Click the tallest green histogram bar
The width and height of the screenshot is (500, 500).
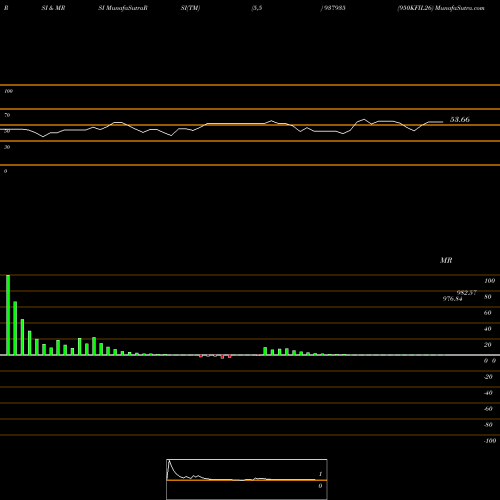(8, 315)
